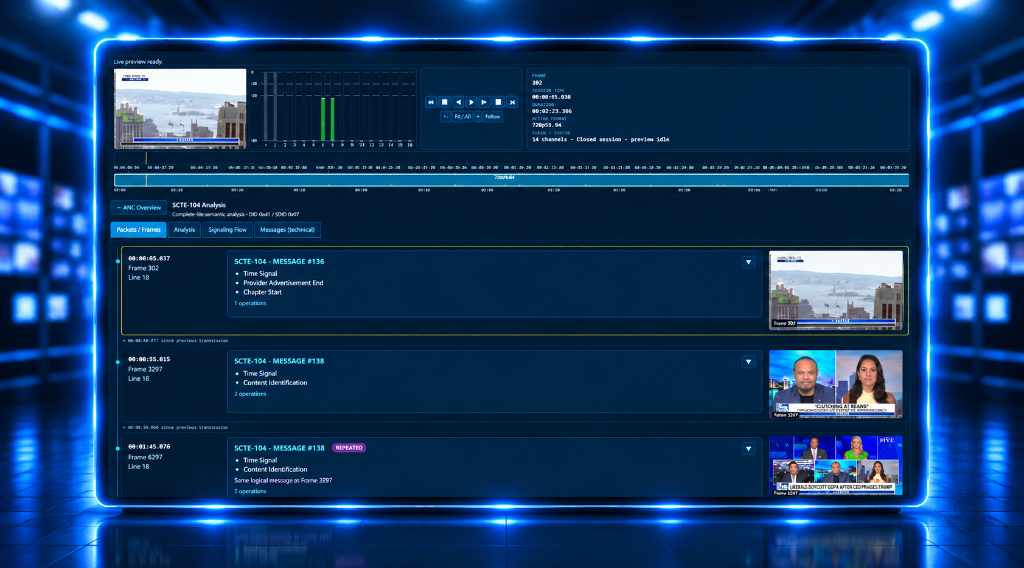The height and width of the screenshot is (568, 1024).
Task: Select the Packets / Frames tab
Action: [138, 230]
